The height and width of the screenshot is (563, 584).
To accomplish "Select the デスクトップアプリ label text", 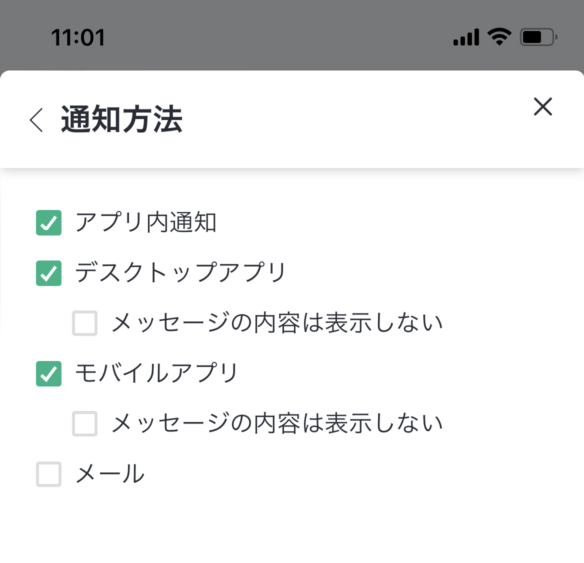I will click(180, 273).
